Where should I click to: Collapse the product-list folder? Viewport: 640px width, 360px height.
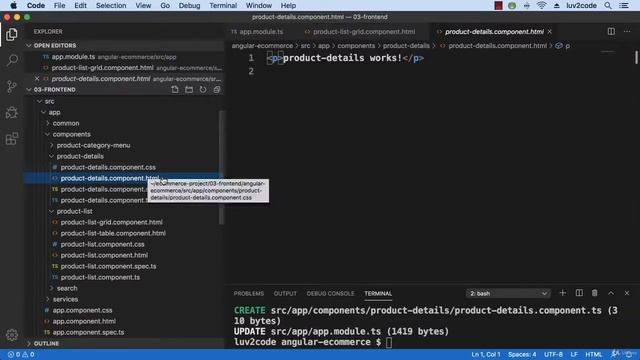[x=51, y=211]
